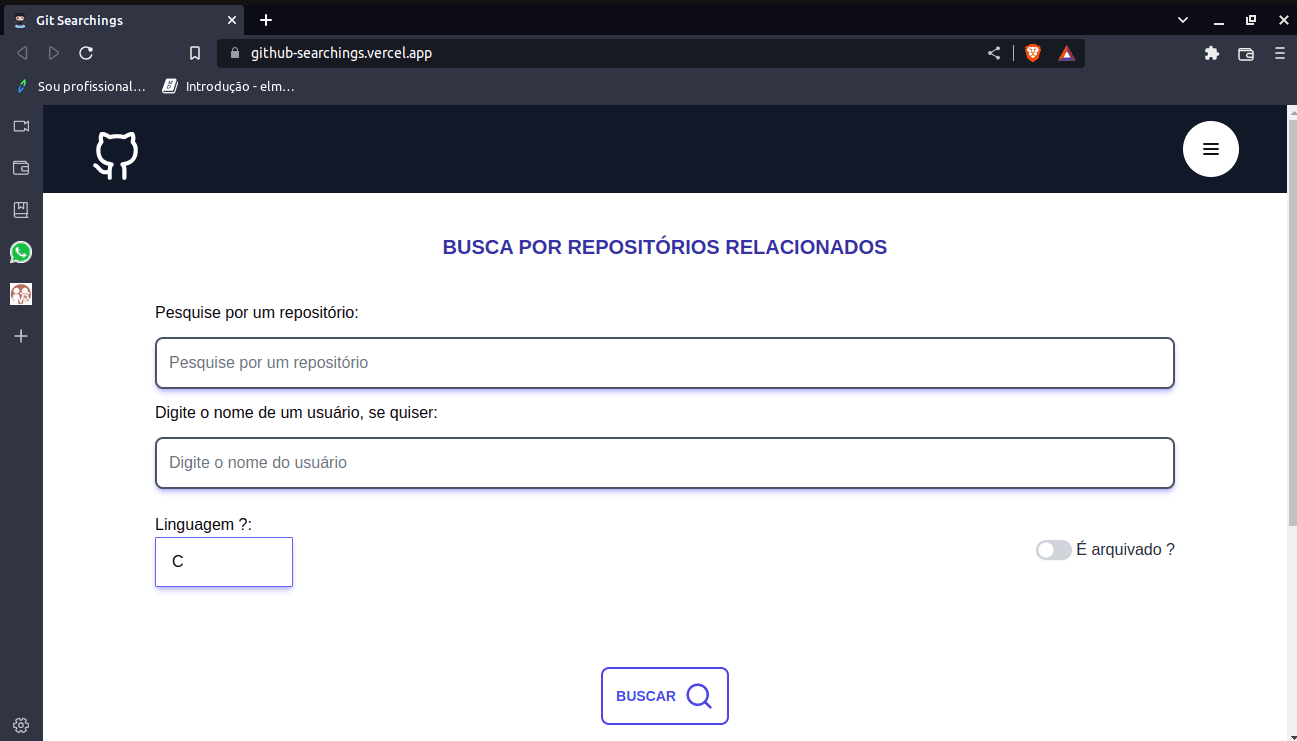
Task: Toggle the É arquivado switch
Action: (x=1054, y=550)
